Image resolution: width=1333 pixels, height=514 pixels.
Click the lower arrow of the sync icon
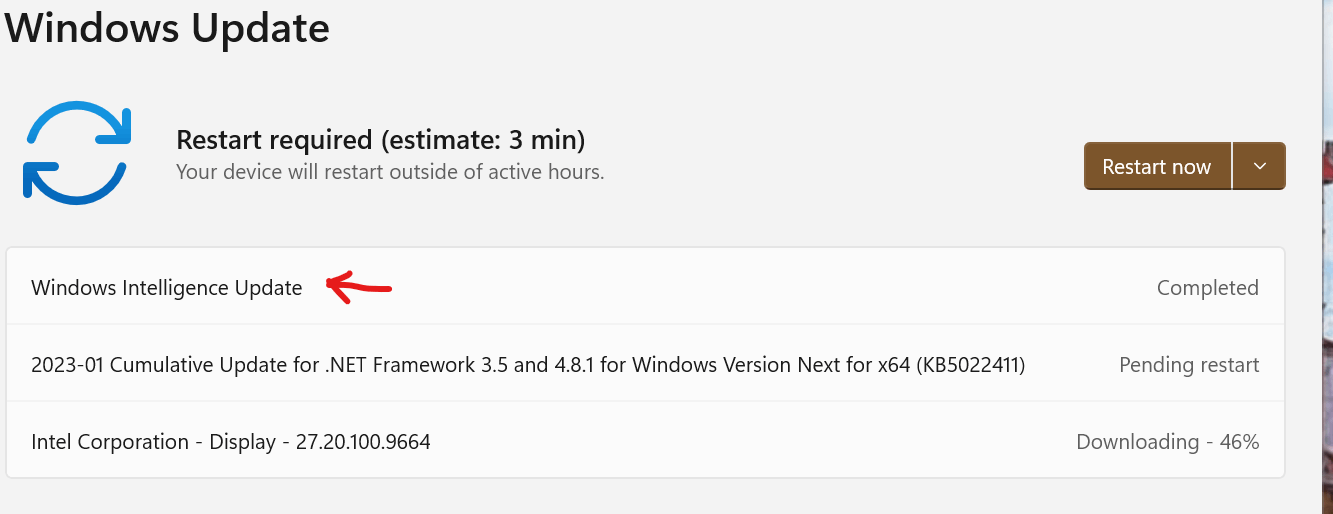pos(74,181)
